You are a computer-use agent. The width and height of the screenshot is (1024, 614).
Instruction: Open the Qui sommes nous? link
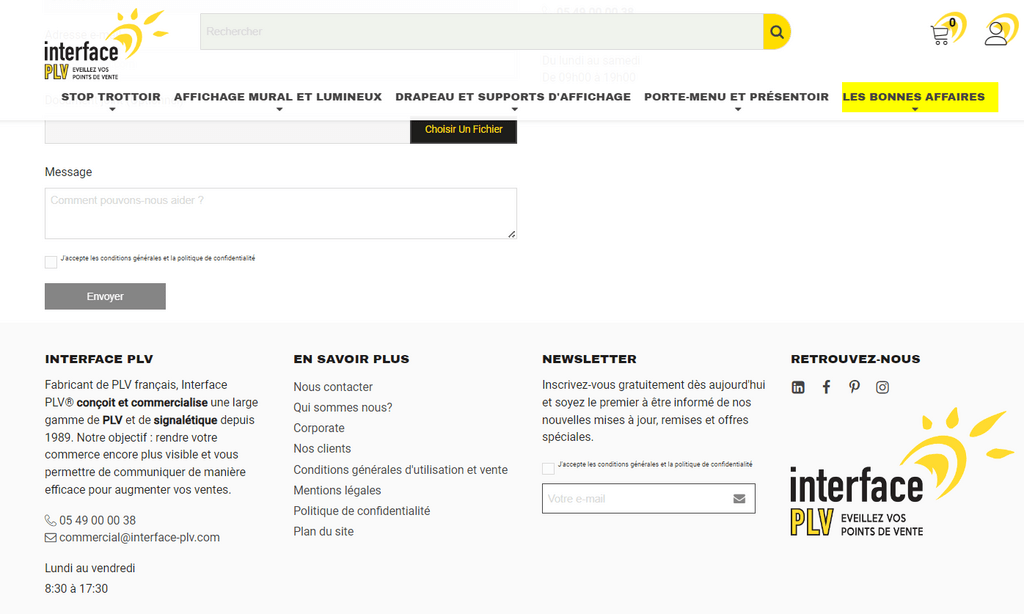pos(343,408)
